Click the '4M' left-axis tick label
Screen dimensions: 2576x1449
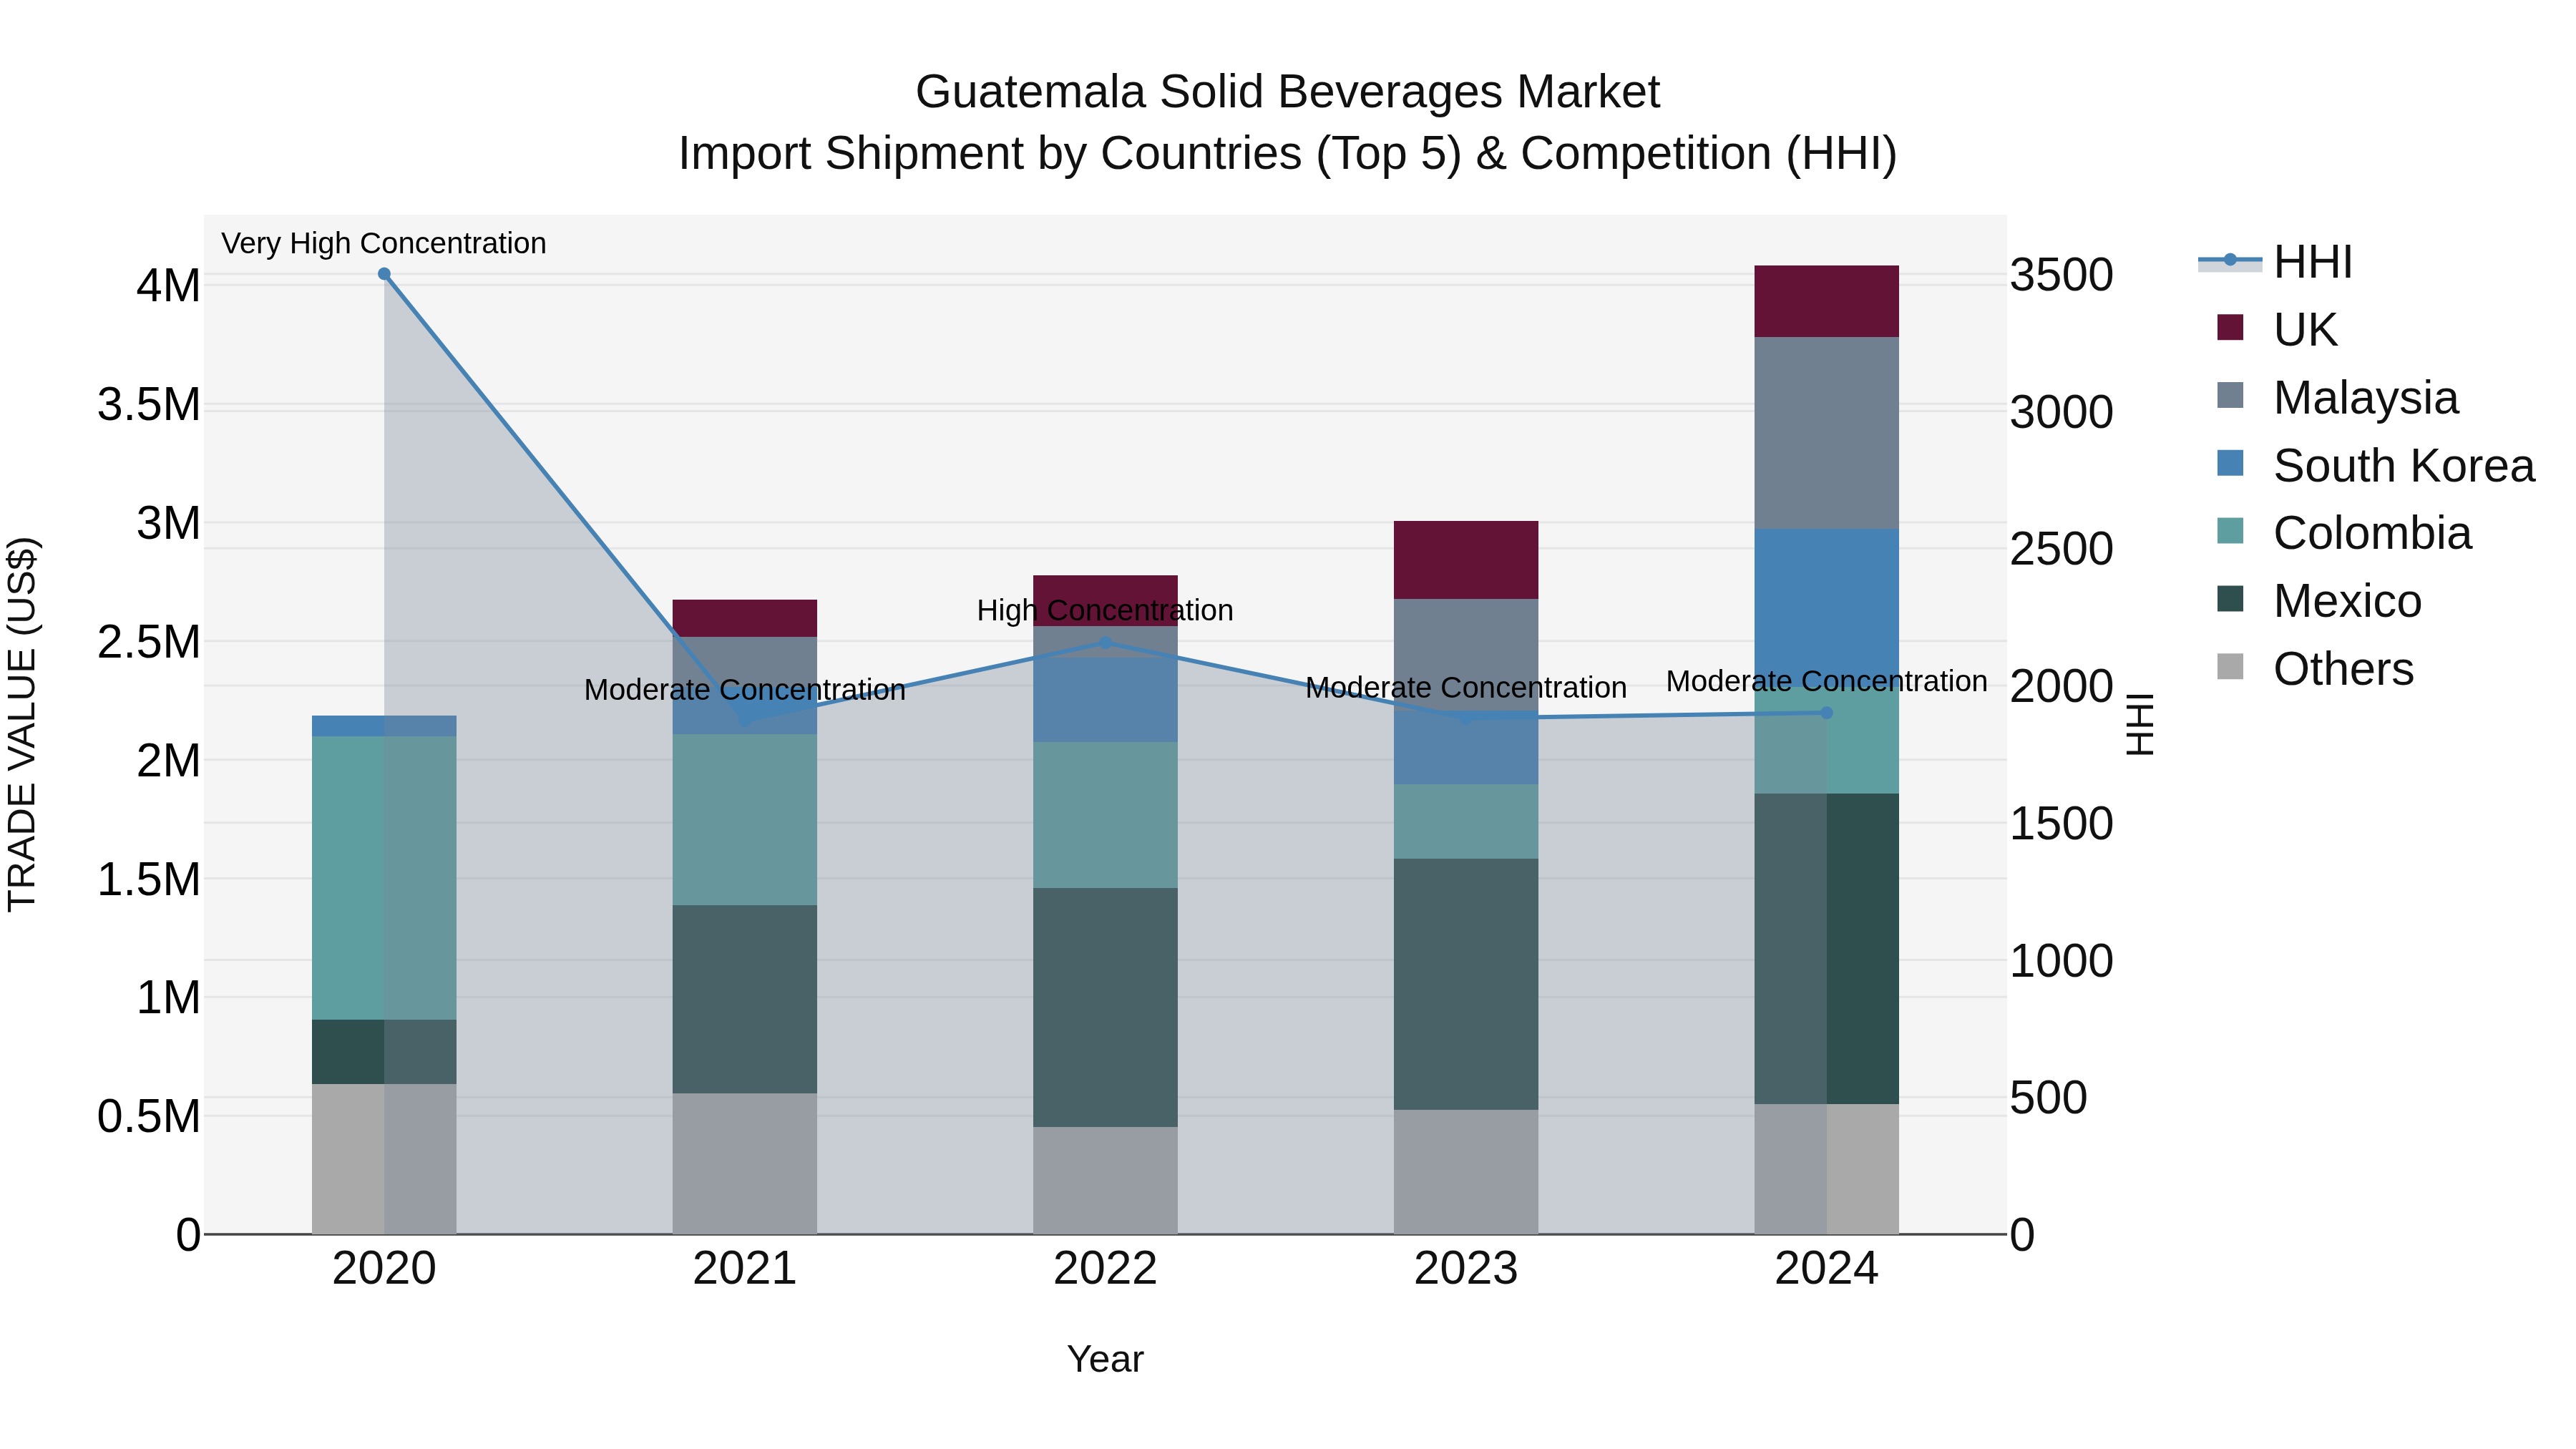(x=169, y=286)
